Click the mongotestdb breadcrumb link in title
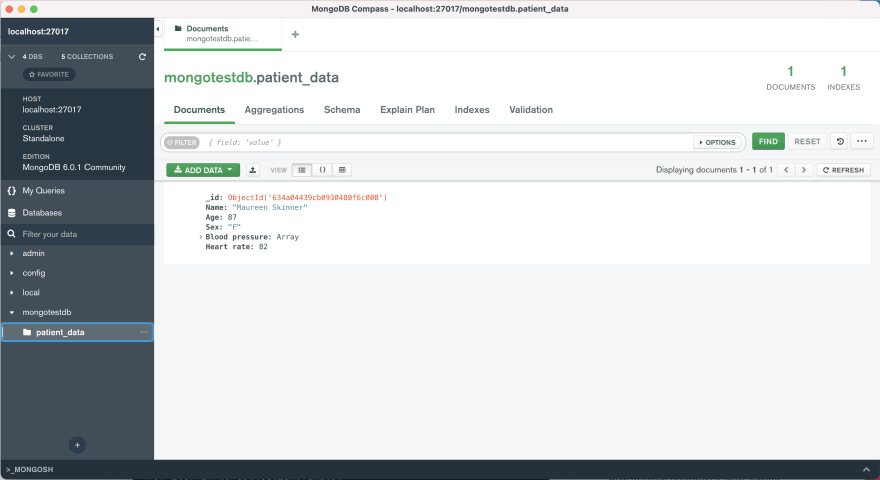 [208, 77]
